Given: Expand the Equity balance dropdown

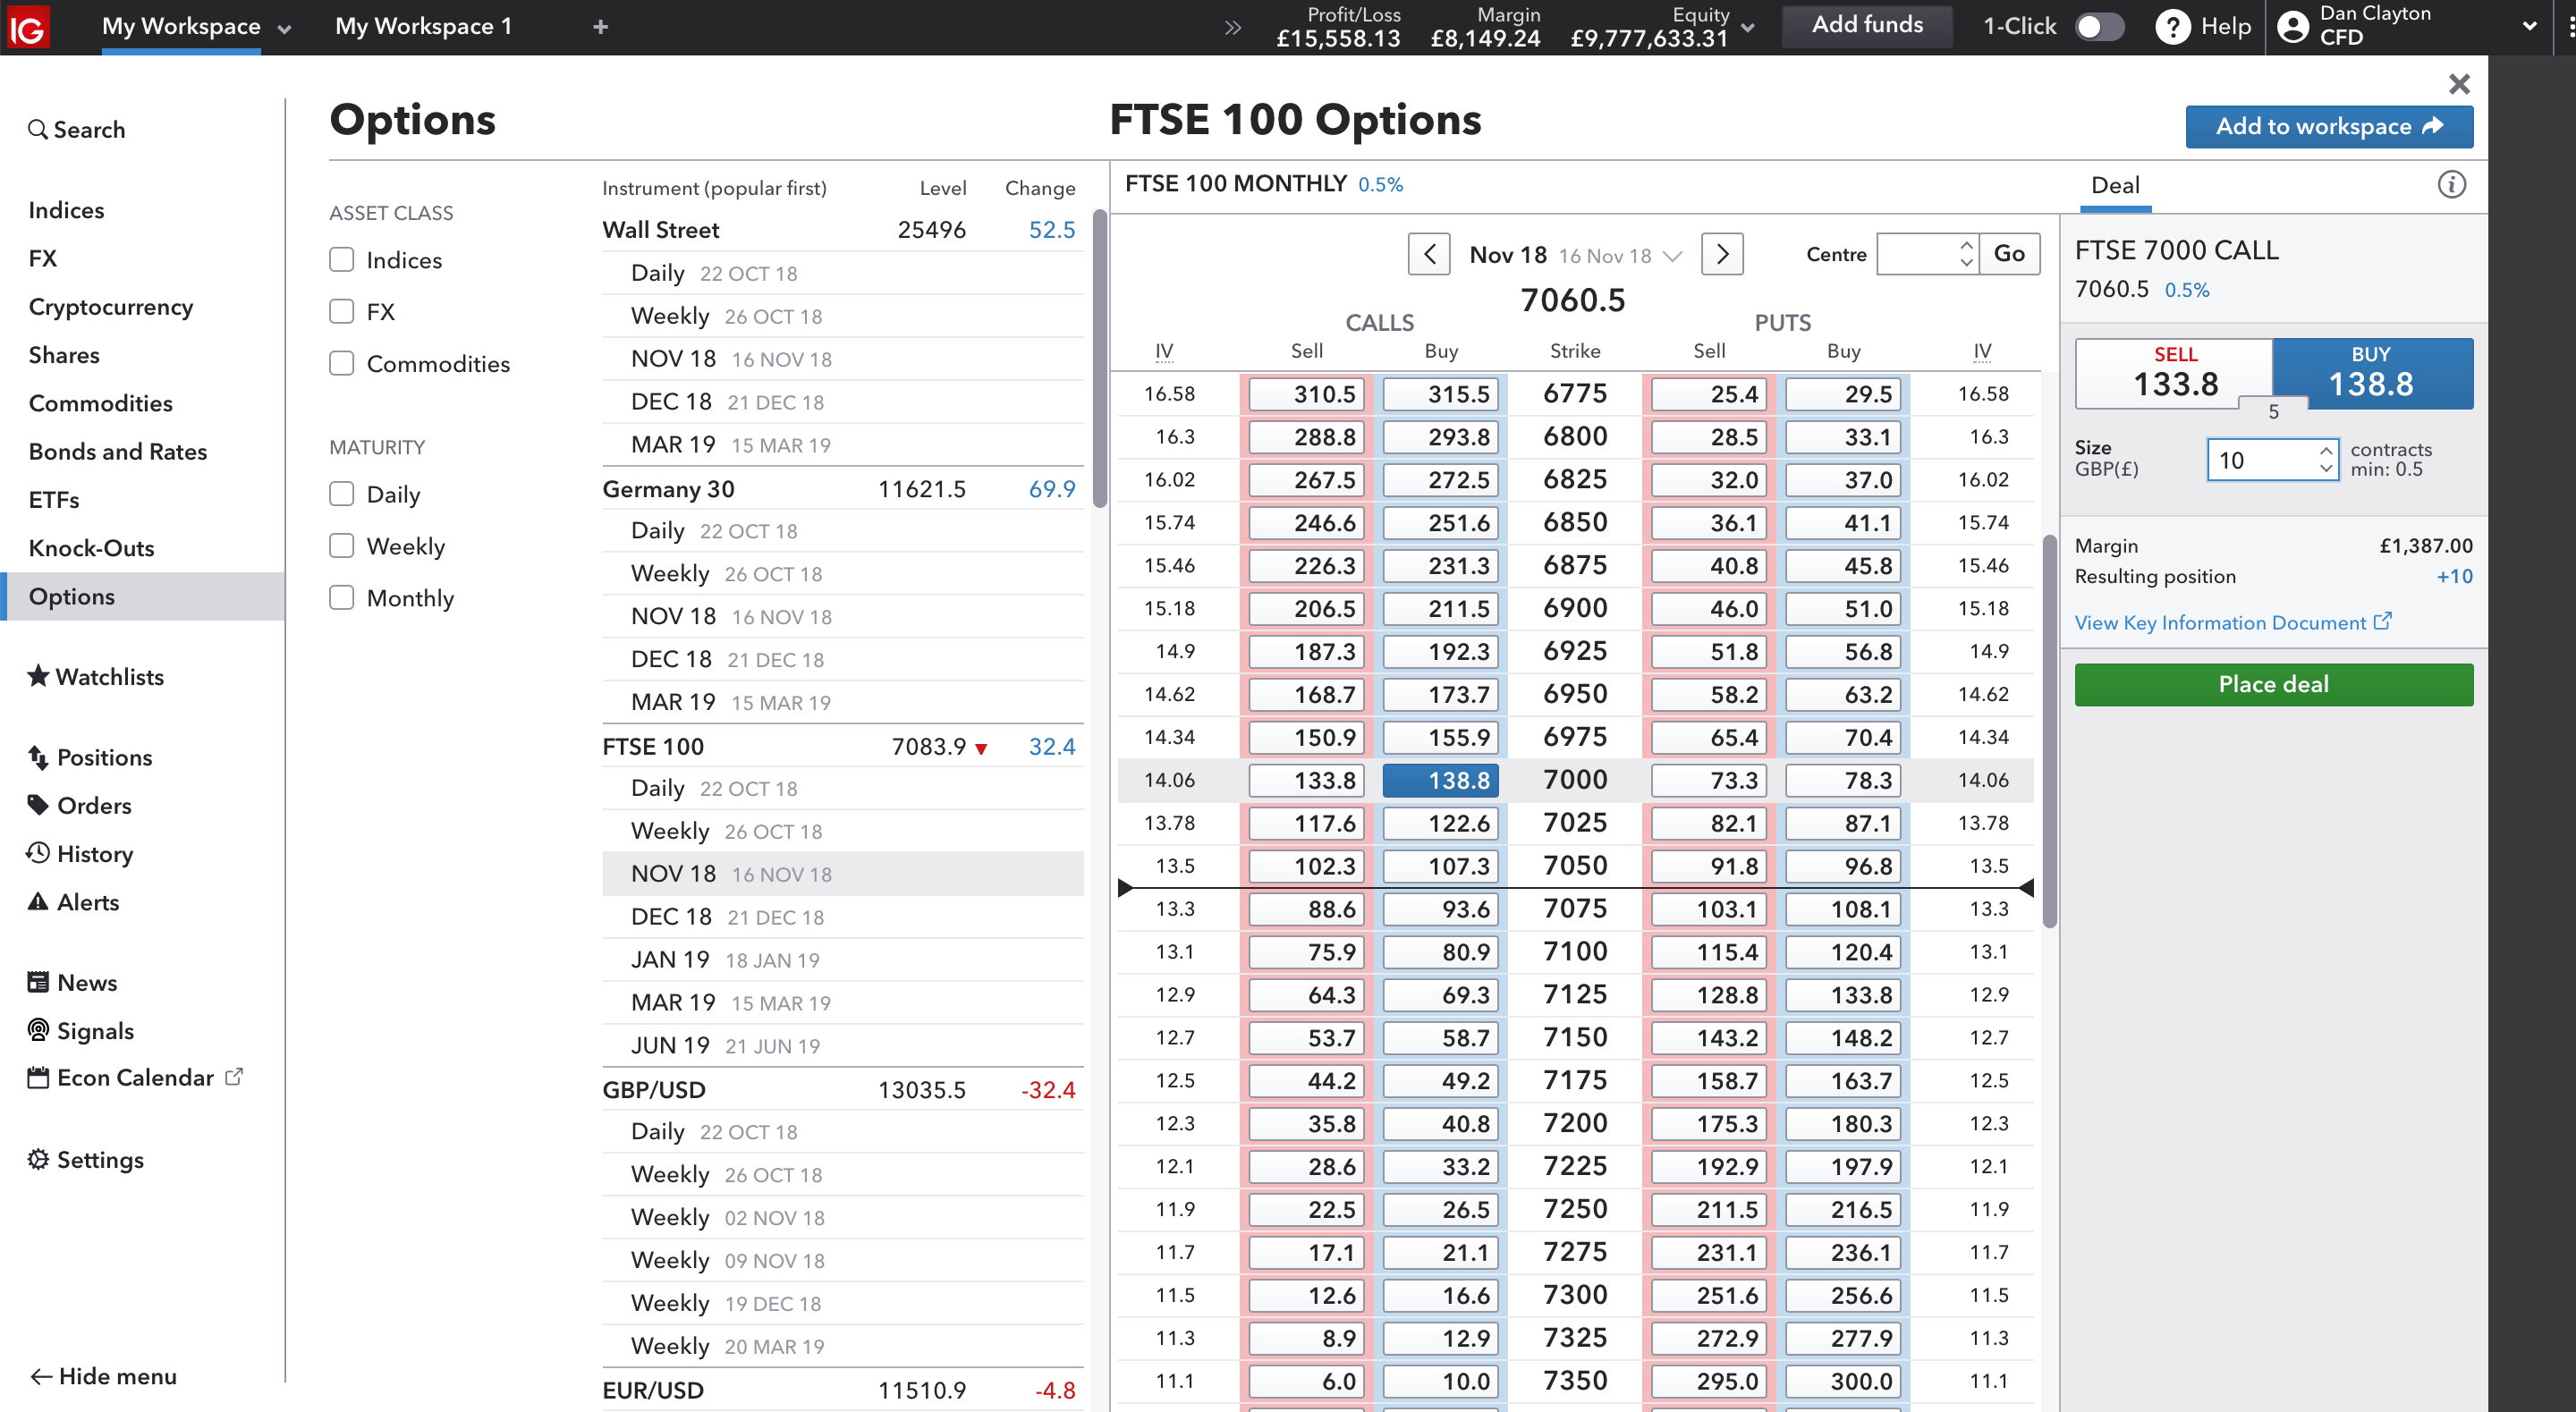Looking at the screenshot, I should pos(1748,28).
